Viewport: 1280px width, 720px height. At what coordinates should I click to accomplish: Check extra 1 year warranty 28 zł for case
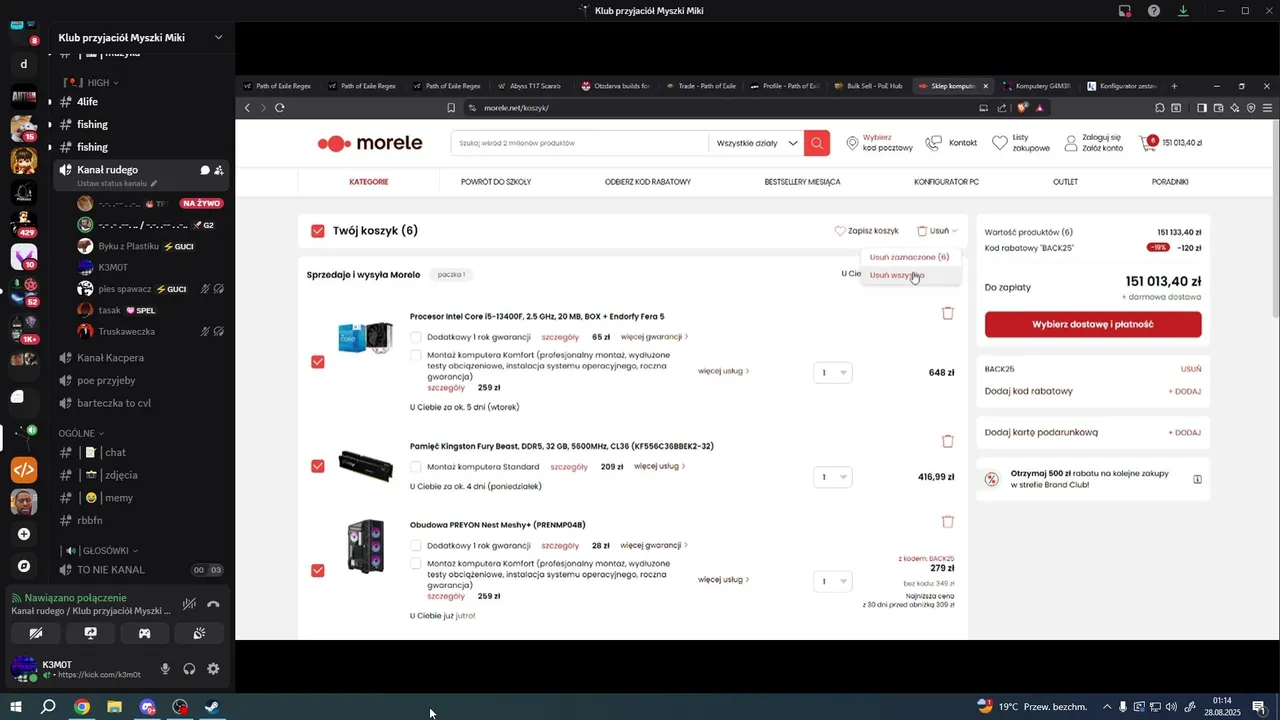click(x=416, y=545)
